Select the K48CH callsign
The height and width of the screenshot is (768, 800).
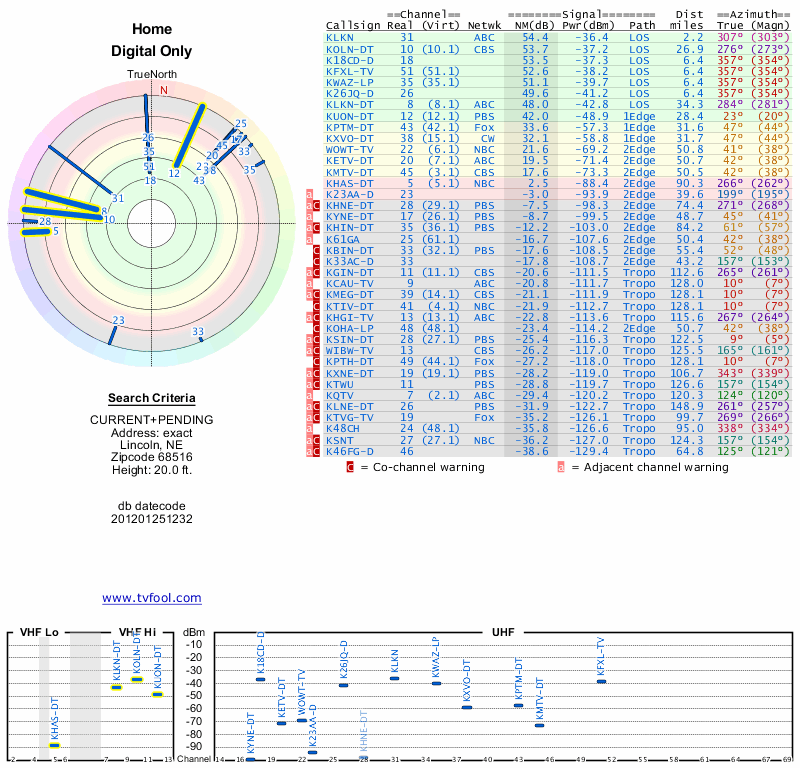click(x=343, y=429)
